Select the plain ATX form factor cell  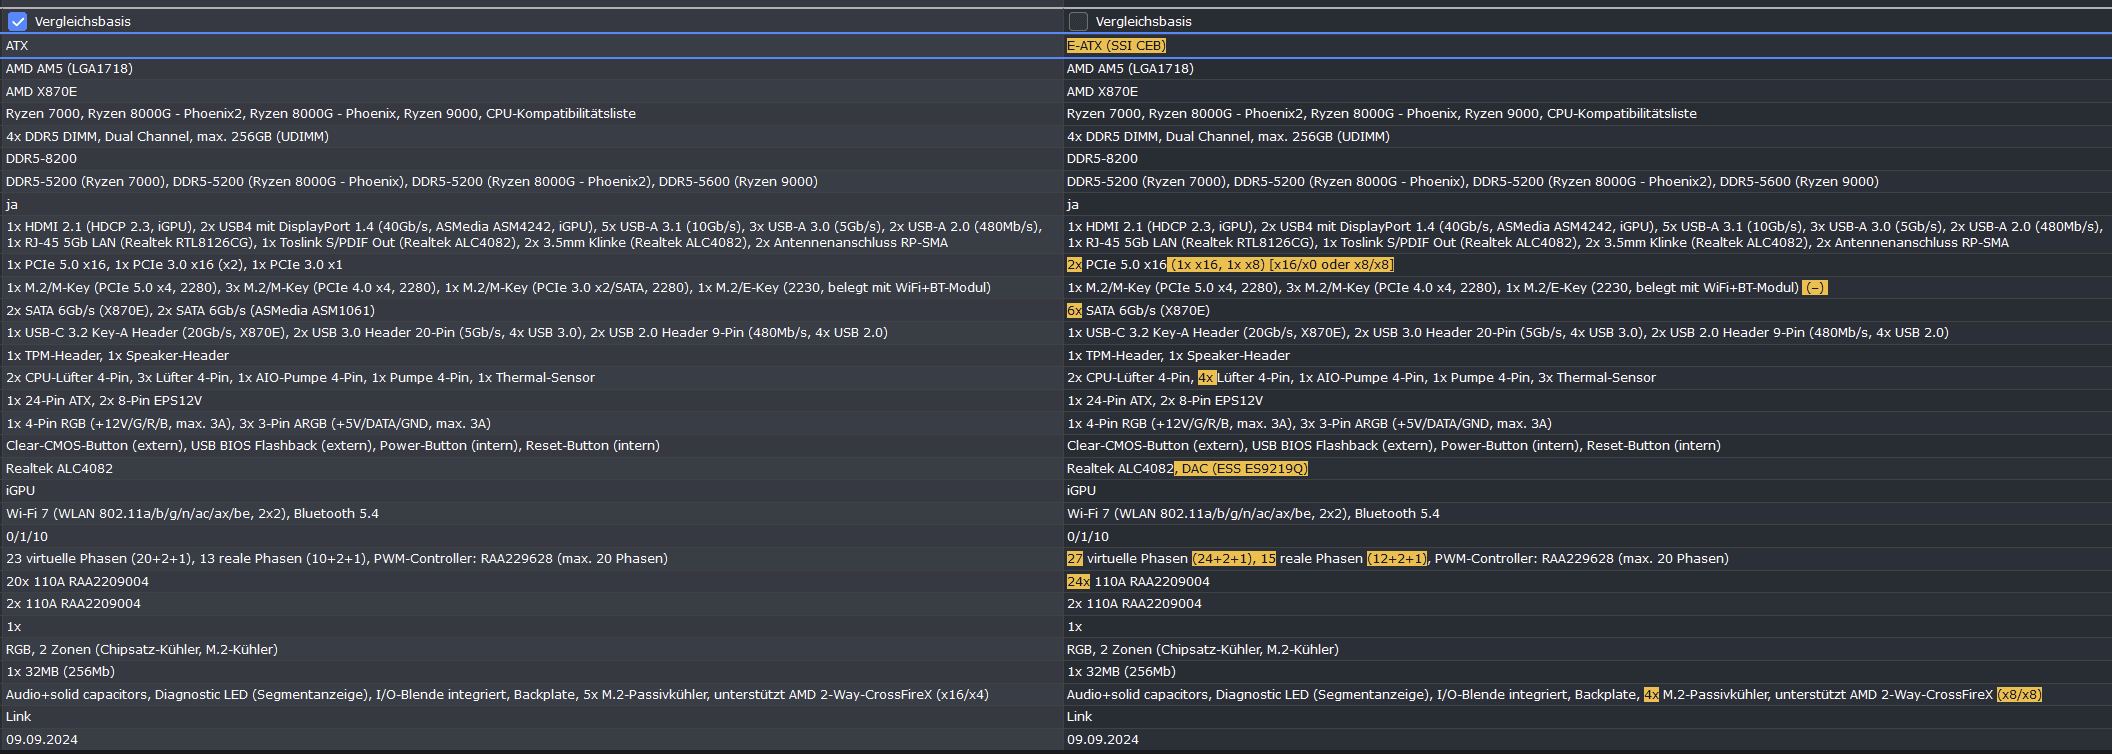pos(17,46)
